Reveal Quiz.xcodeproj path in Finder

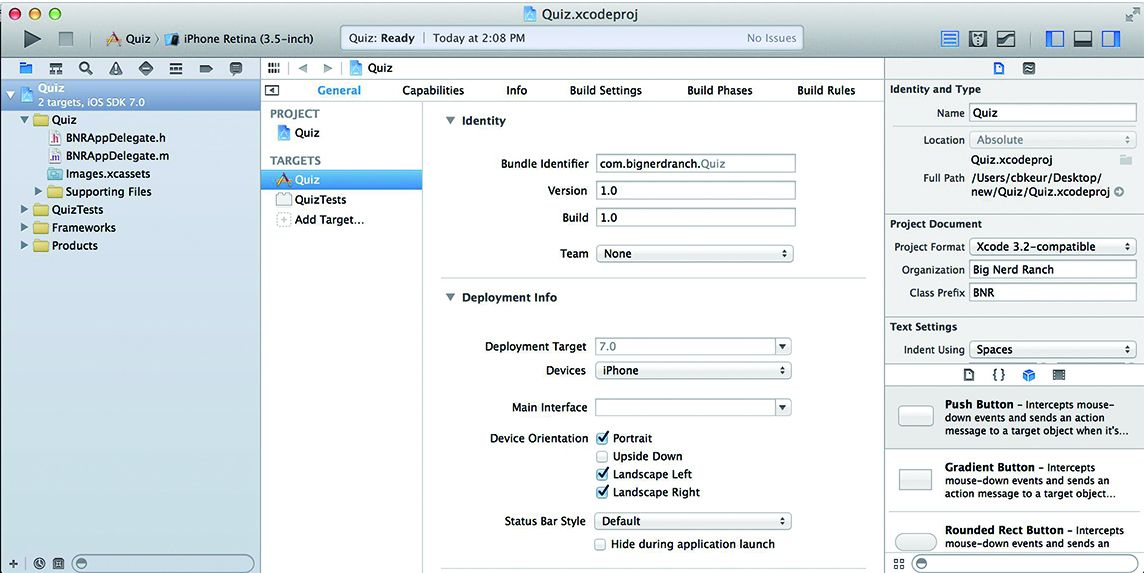tap(1119, 192)
